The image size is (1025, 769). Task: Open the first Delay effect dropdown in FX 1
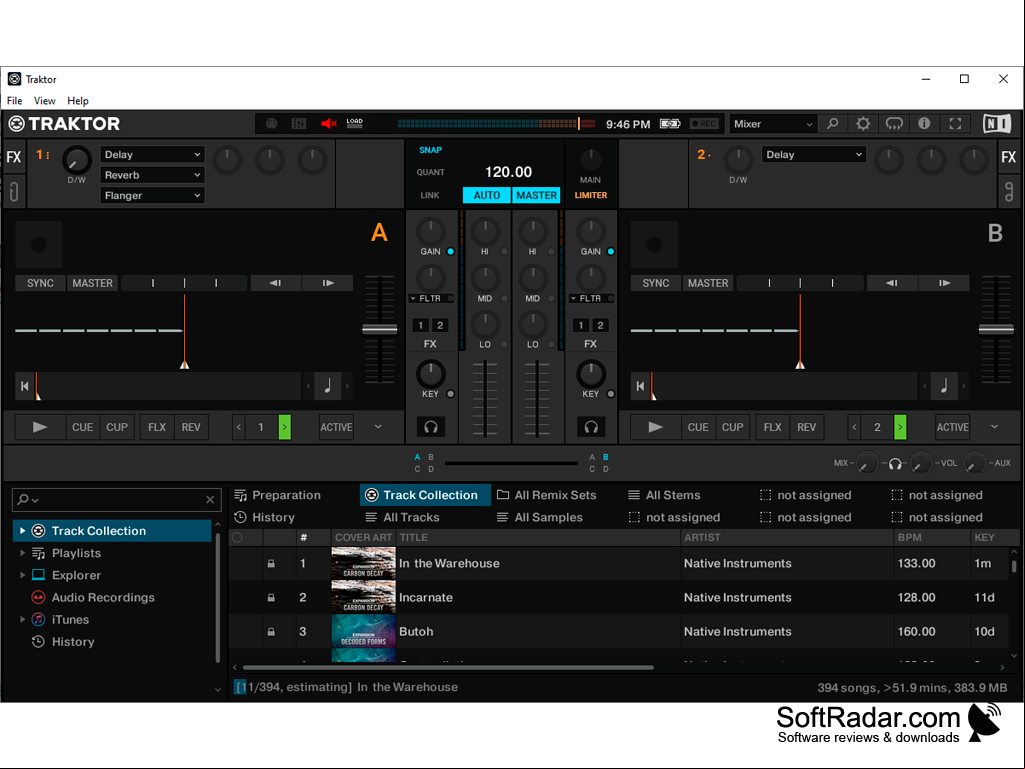[152, 155]
